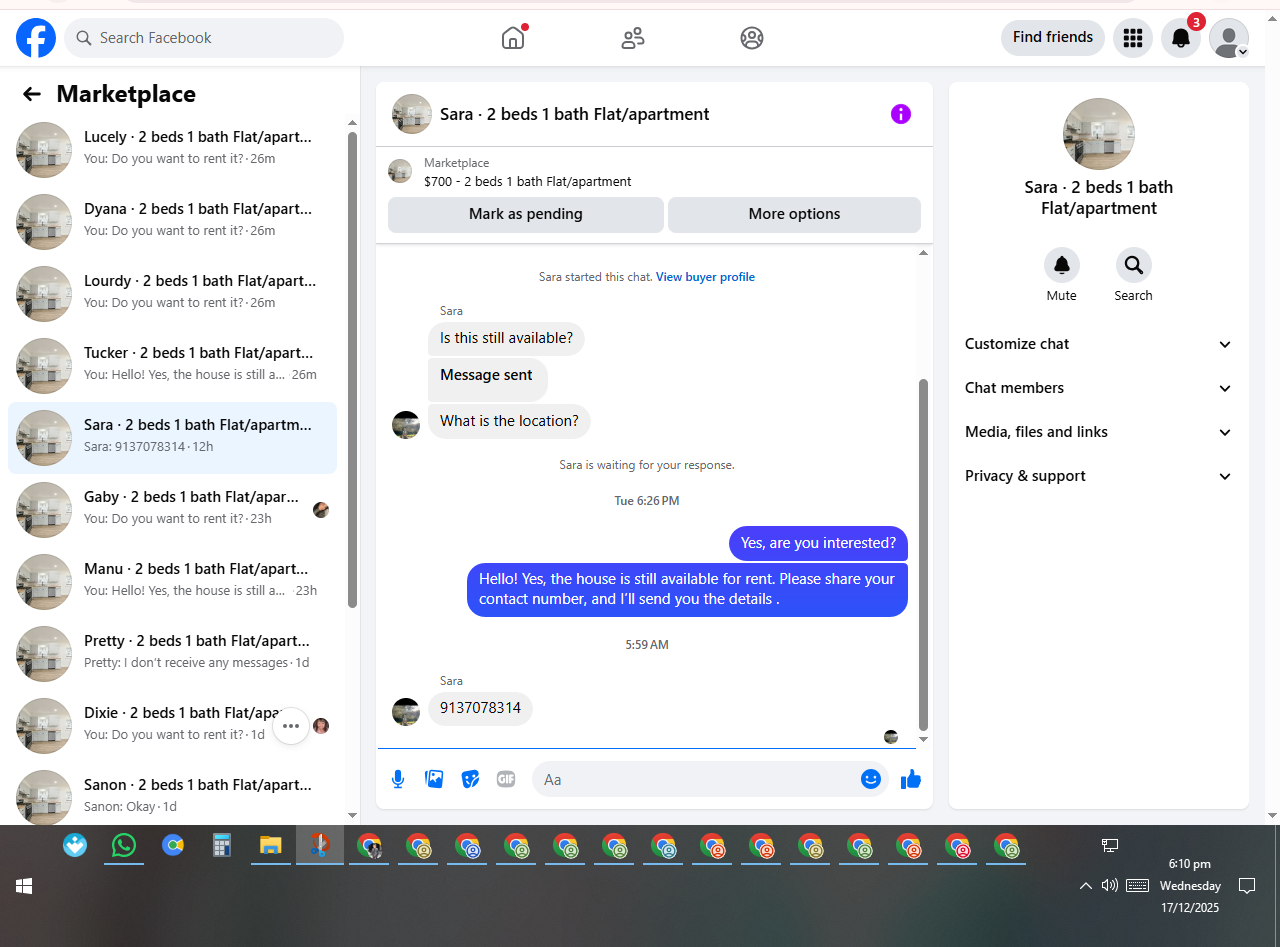Viewport: 1280px width, 947px height.
Task: Open the Groups icon in top bar
Action: 752,38
